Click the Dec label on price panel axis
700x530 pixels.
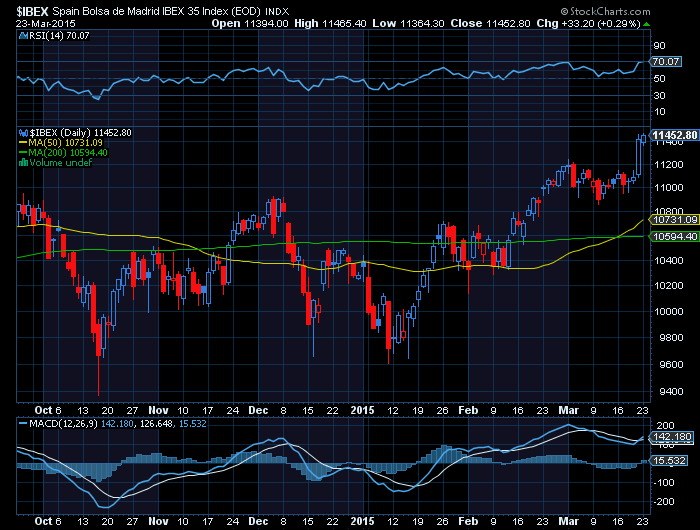tap(258, 410)
